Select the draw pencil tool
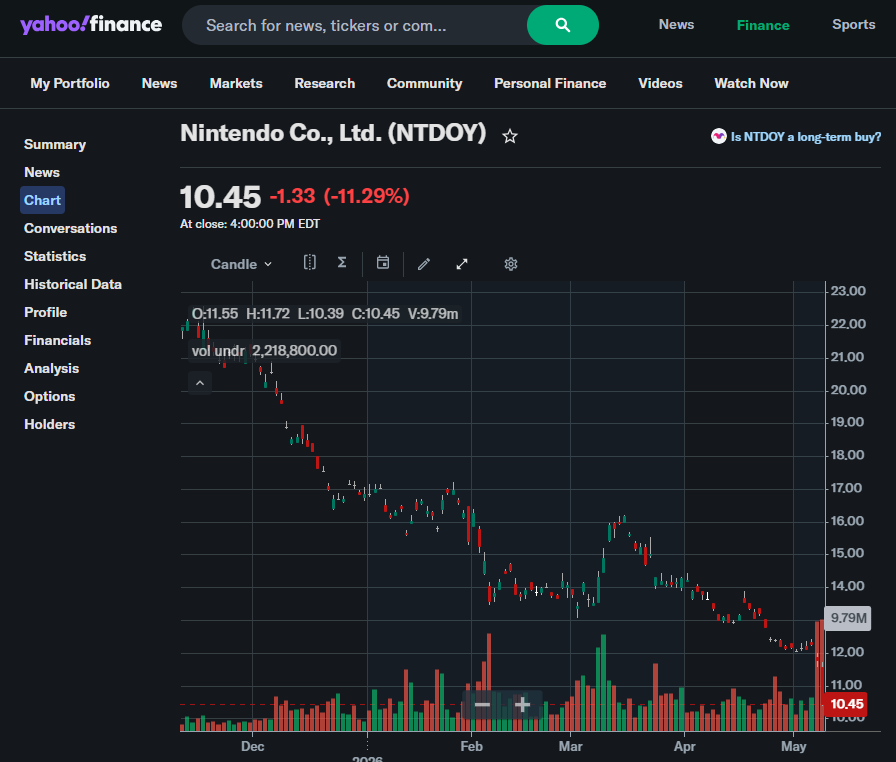The height and width of the screenshot is (762, 896). click(x=423, y=264)
